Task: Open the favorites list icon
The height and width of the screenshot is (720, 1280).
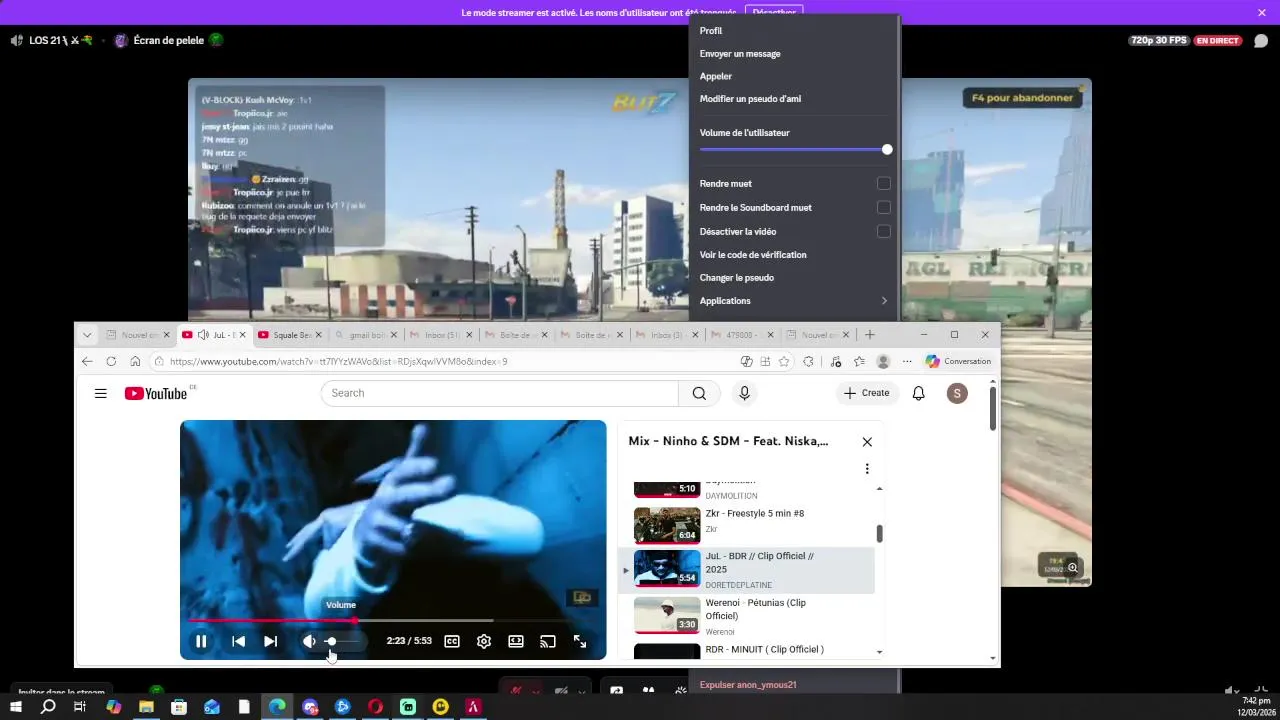Action: point(859,361)
